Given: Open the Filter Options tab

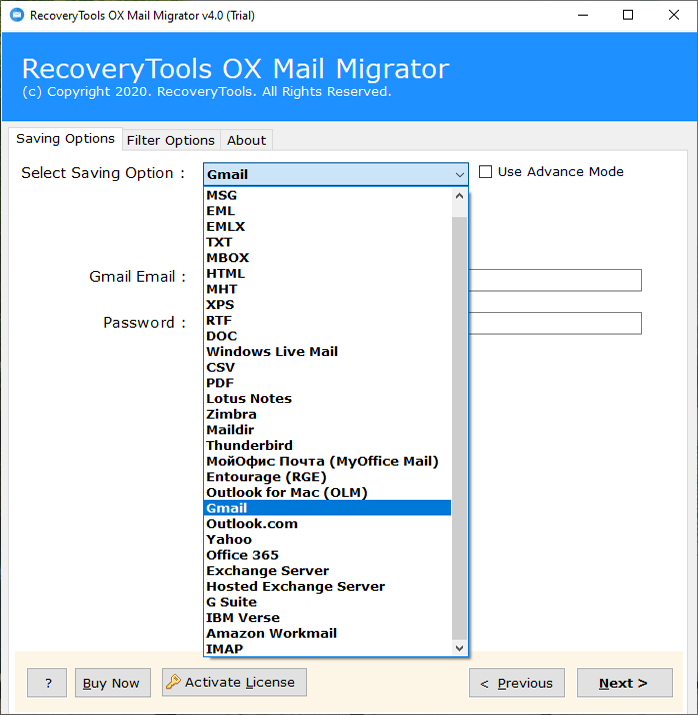Looking at the screenshot, I should [171, 140].
